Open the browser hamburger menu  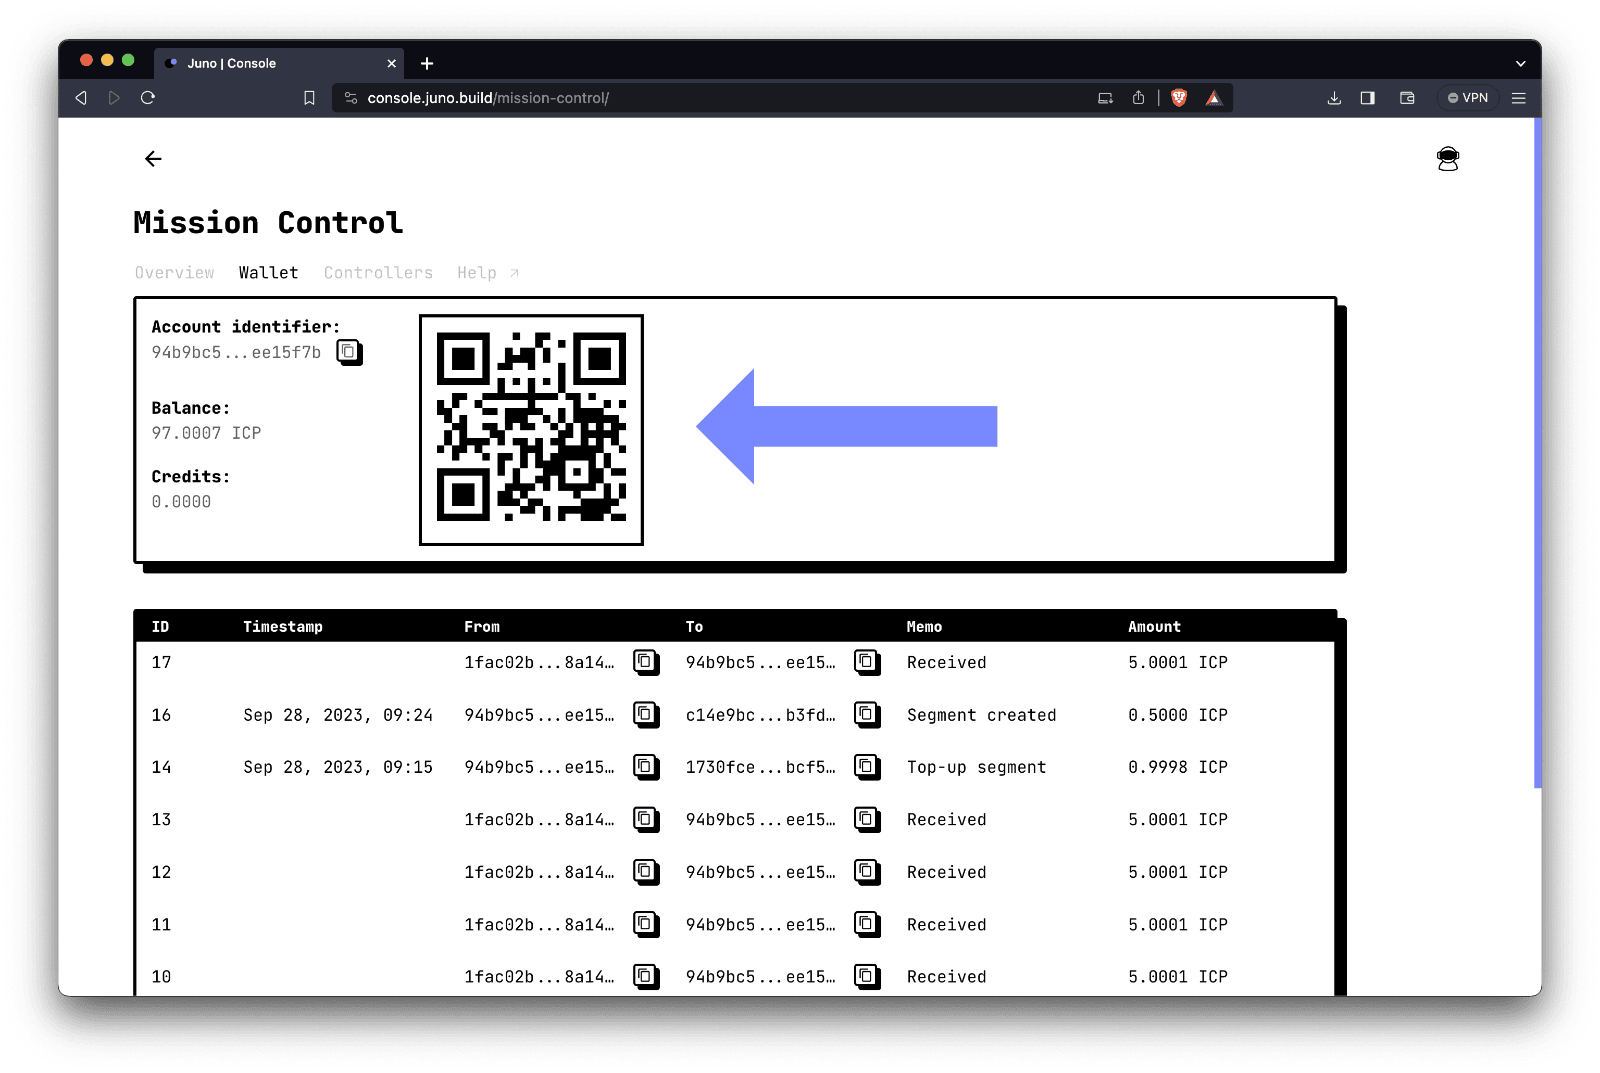point(1518,98)
